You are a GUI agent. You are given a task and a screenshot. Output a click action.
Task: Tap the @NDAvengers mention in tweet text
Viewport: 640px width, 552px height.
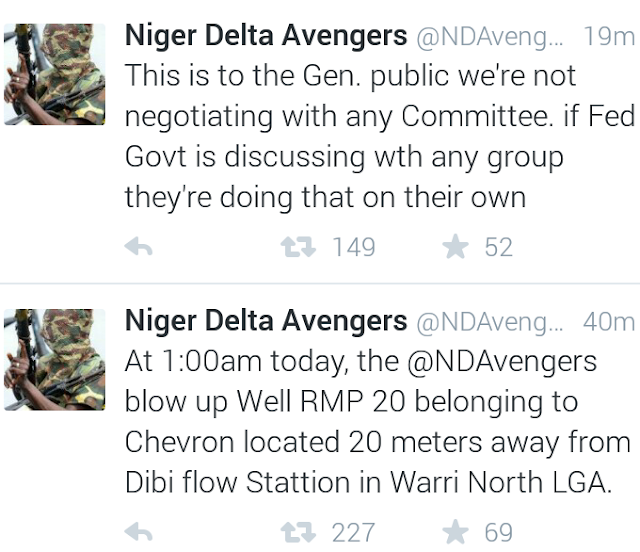pos(502,362)
